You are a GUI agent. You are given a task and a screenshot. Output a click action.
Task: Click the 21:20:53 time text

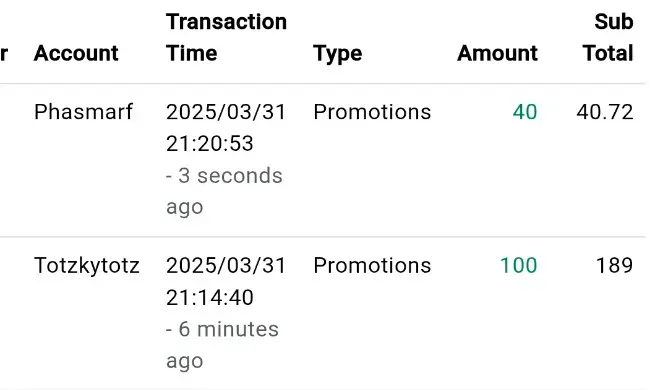click(210, 144)
